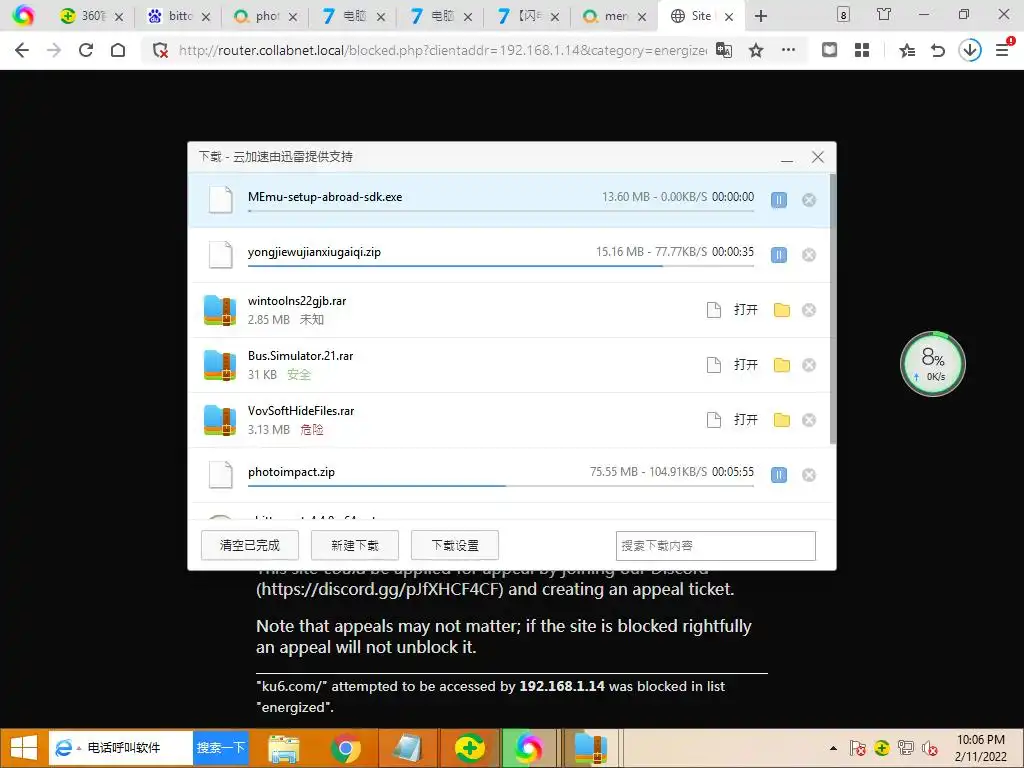Click the archive icon of VovSoftHideFiles.rar
This screenshot has height=768, width=1024.
pos(219,419)
